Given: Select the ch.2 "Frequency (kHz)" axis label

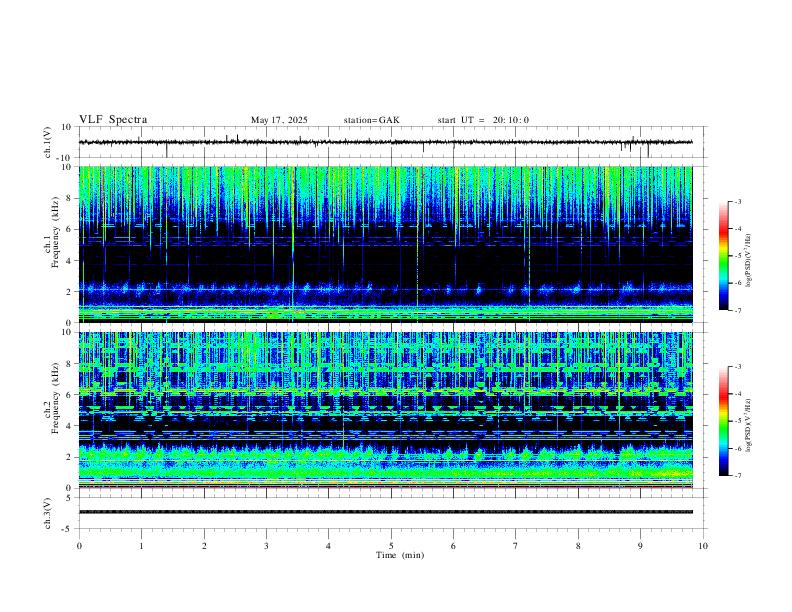Looking at the screenshot, I should point(55,398).
